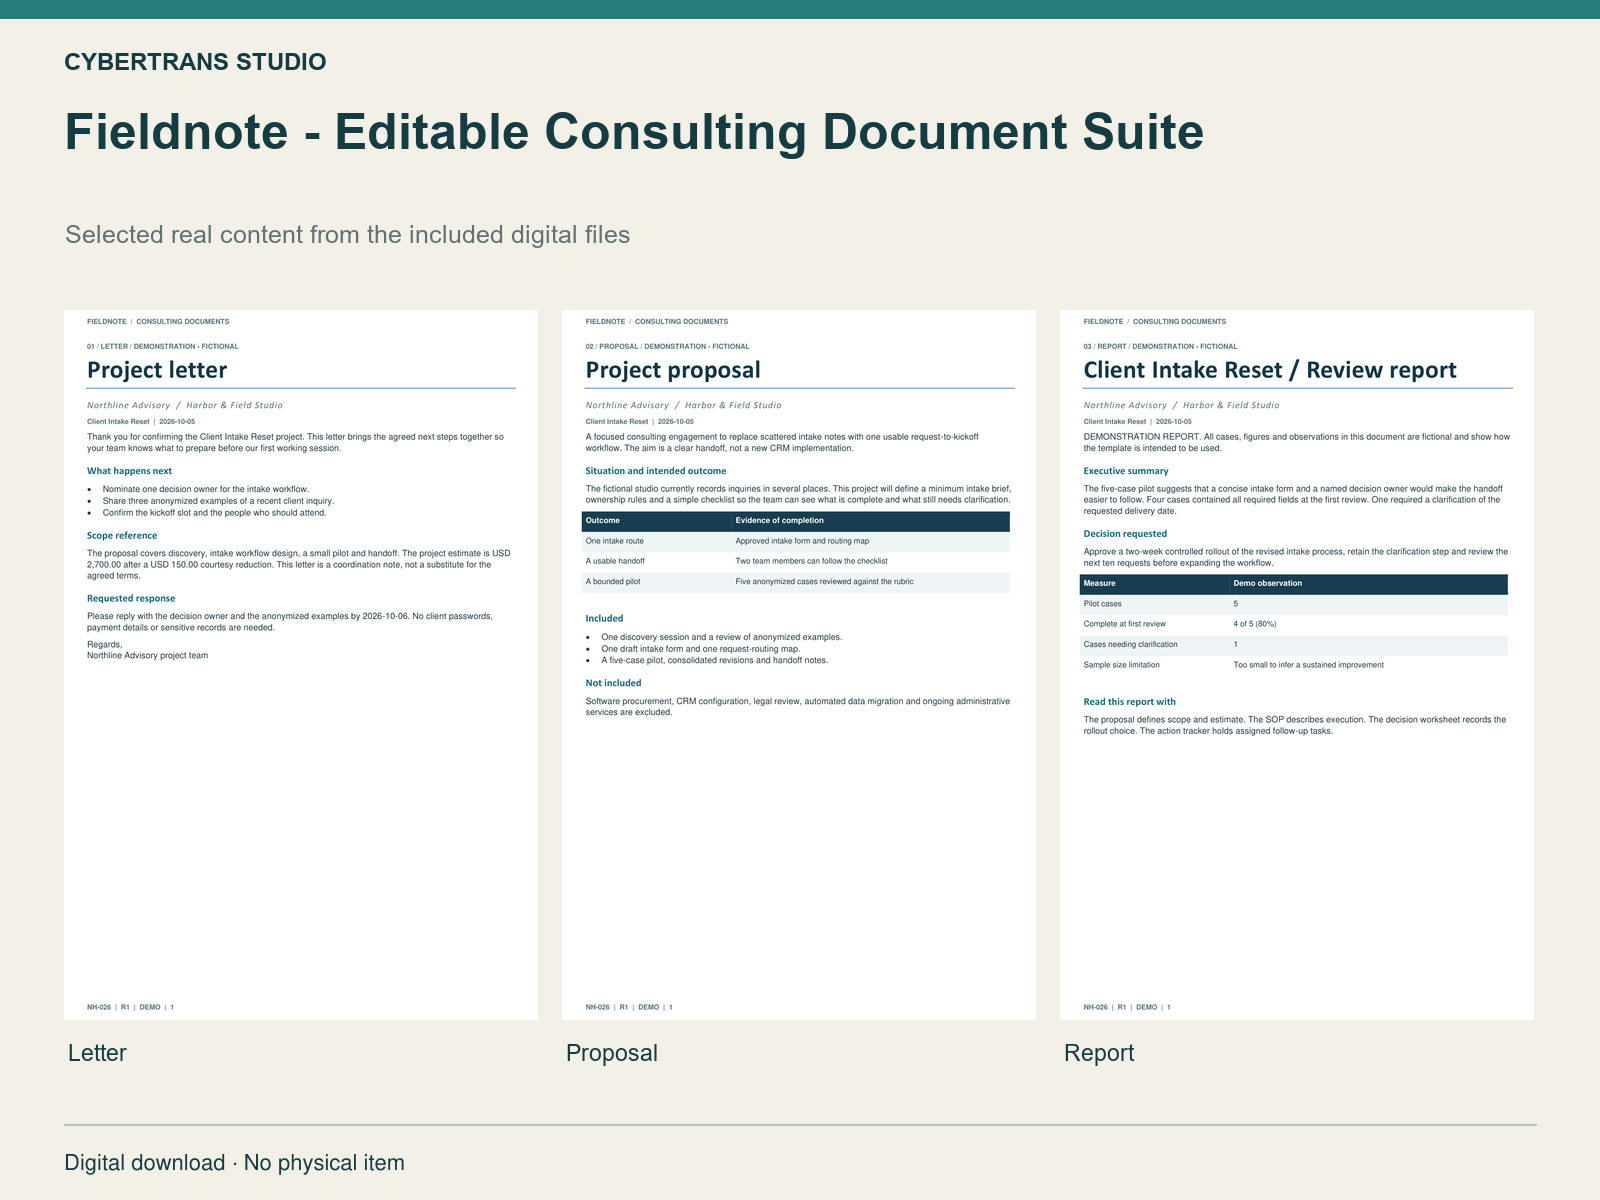Click the 'What happens next' section heading
The image size is (1600, 1200).
click(129, 471)
